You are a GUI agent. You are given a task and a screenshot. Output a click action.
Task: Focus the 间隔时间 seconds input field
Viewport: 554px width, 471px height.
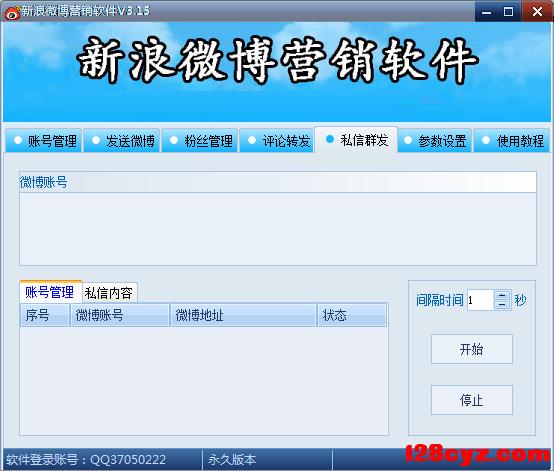point(480,300)
